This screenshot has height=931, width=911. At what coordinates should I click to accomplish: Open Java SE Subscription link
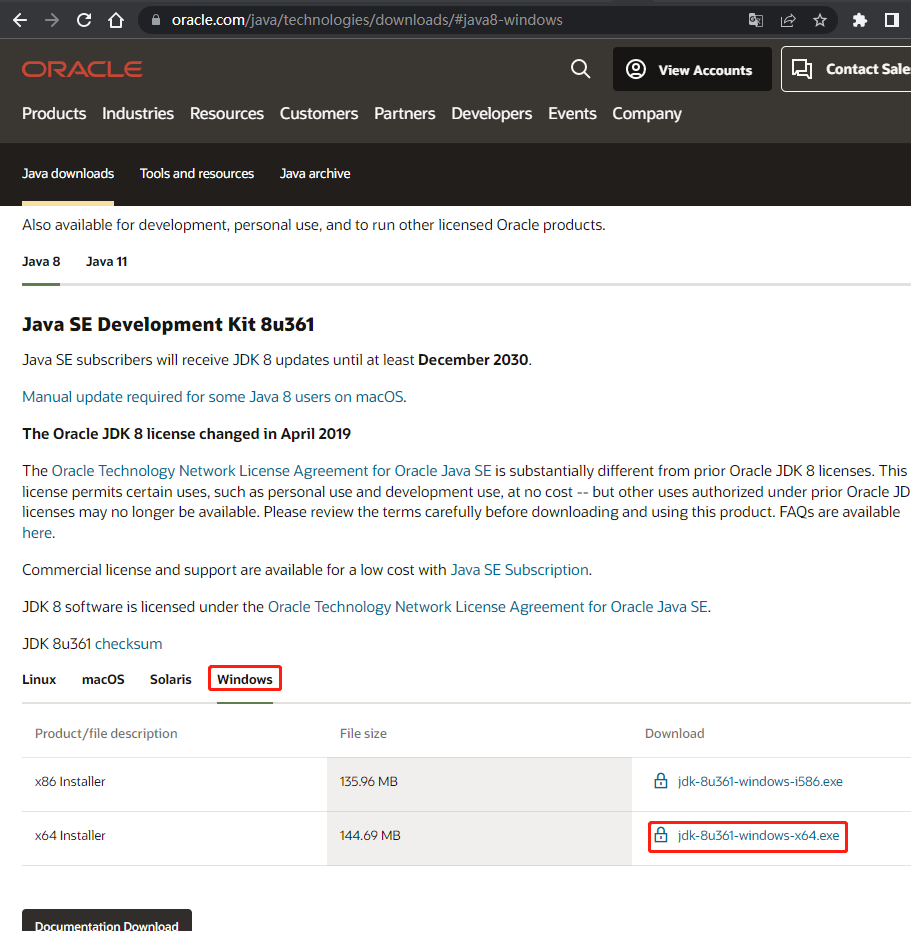coord(520,570)
